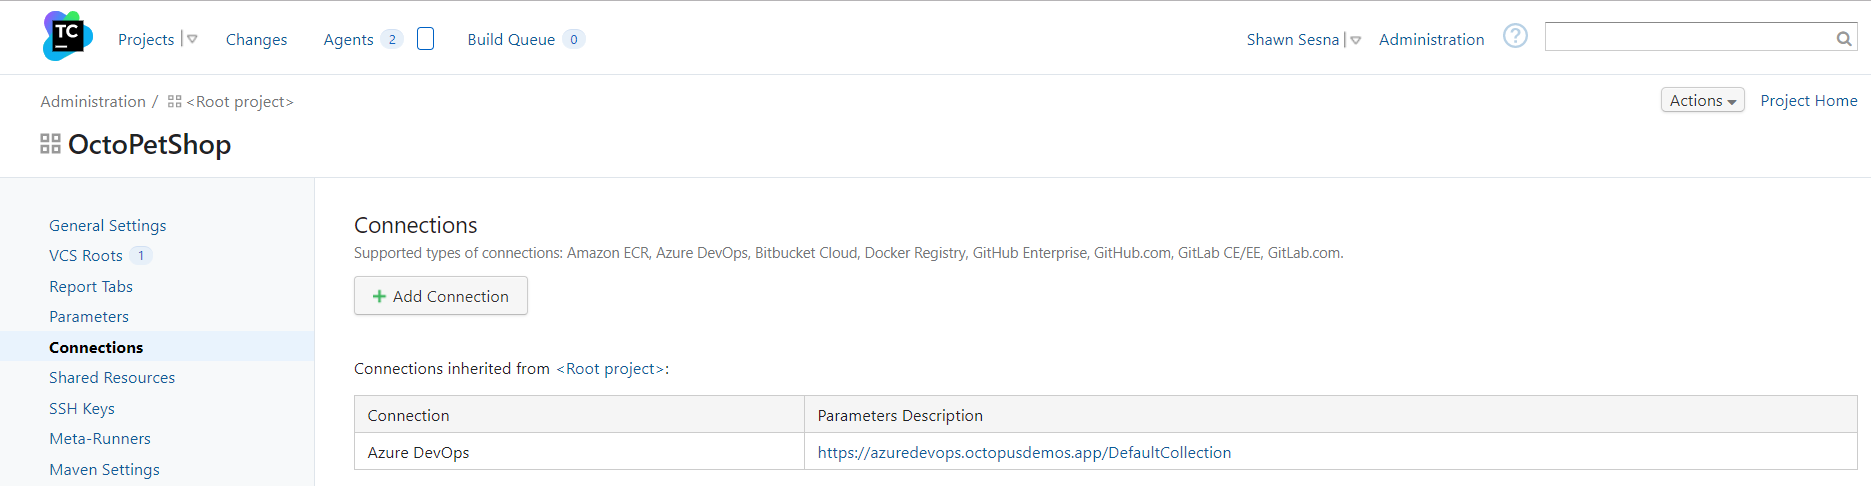Click the Root project breadcrumb grid icon
Viewport: 1871px width, 486px height.
point(175,102)
